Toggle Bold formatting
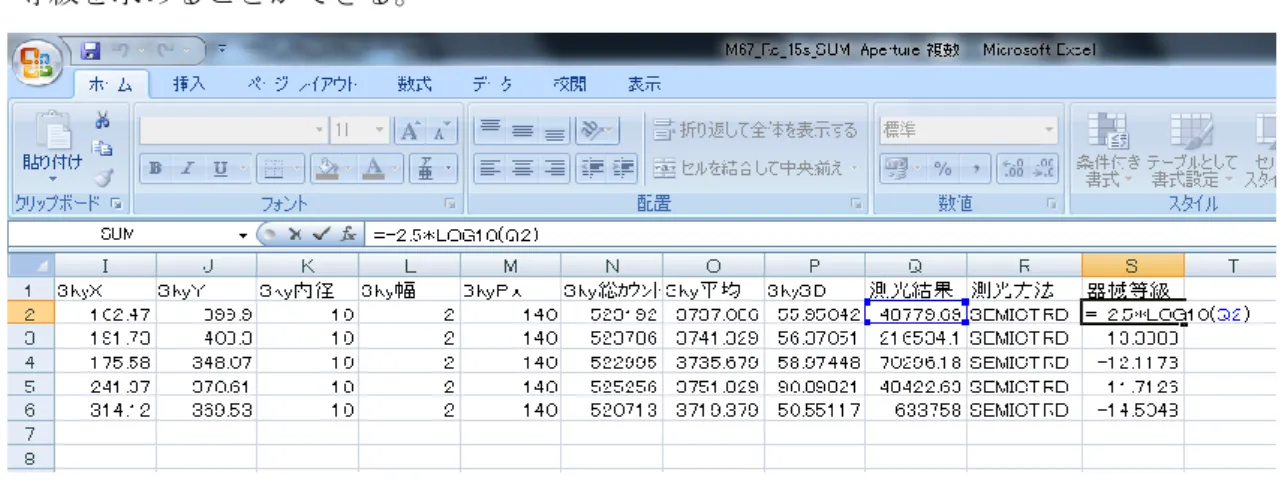 point(155,168)
